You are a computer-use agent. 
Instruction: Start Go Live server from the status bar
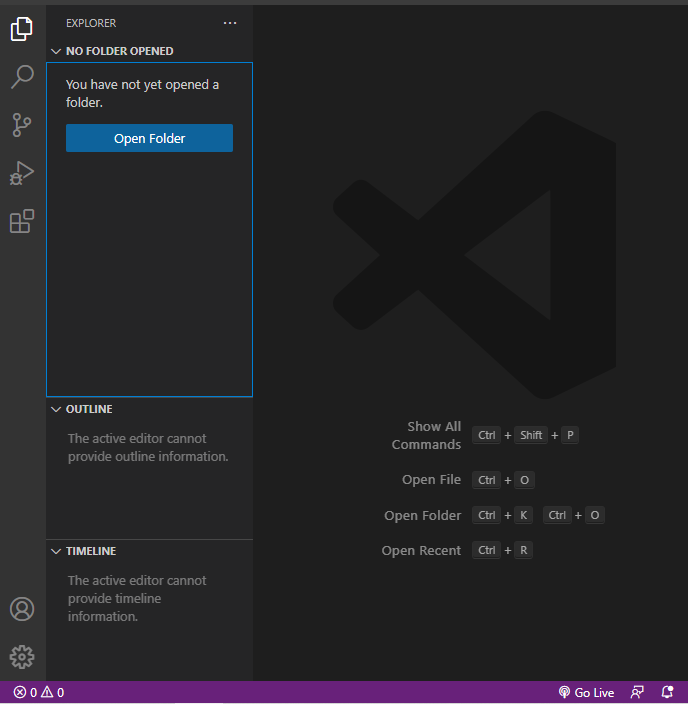point(587,692)
